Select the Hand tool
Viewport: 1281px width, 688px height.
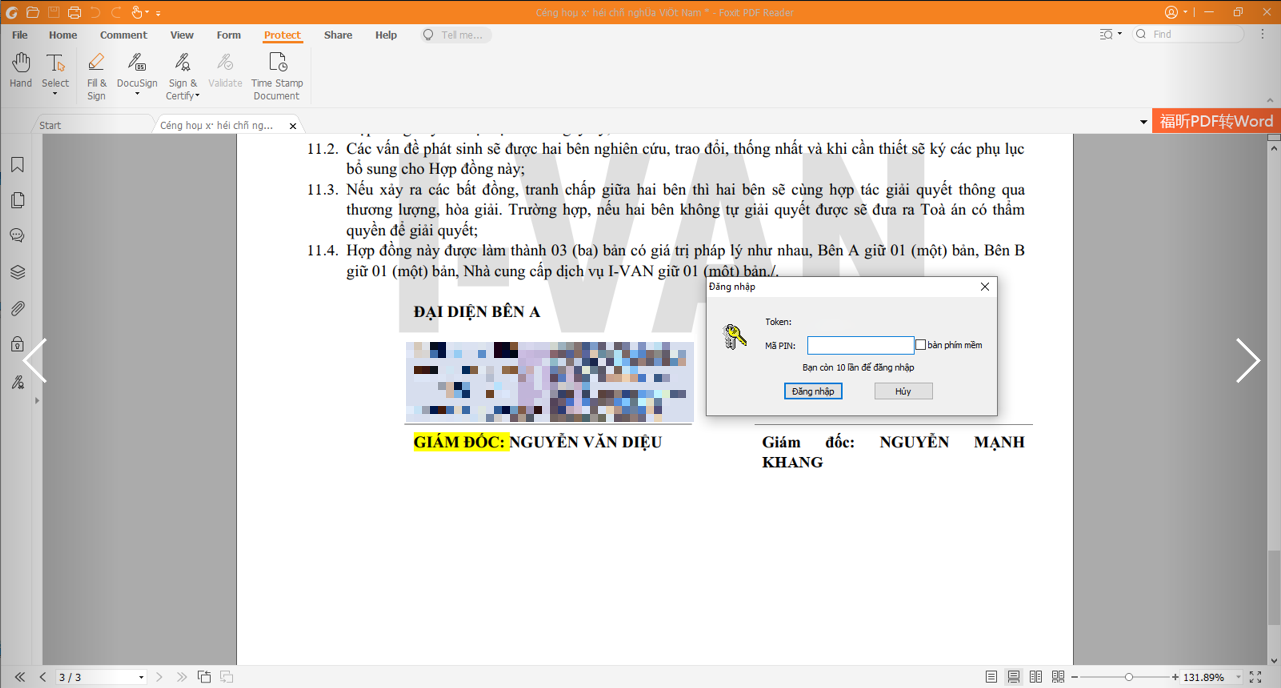[x=21, y=70]
